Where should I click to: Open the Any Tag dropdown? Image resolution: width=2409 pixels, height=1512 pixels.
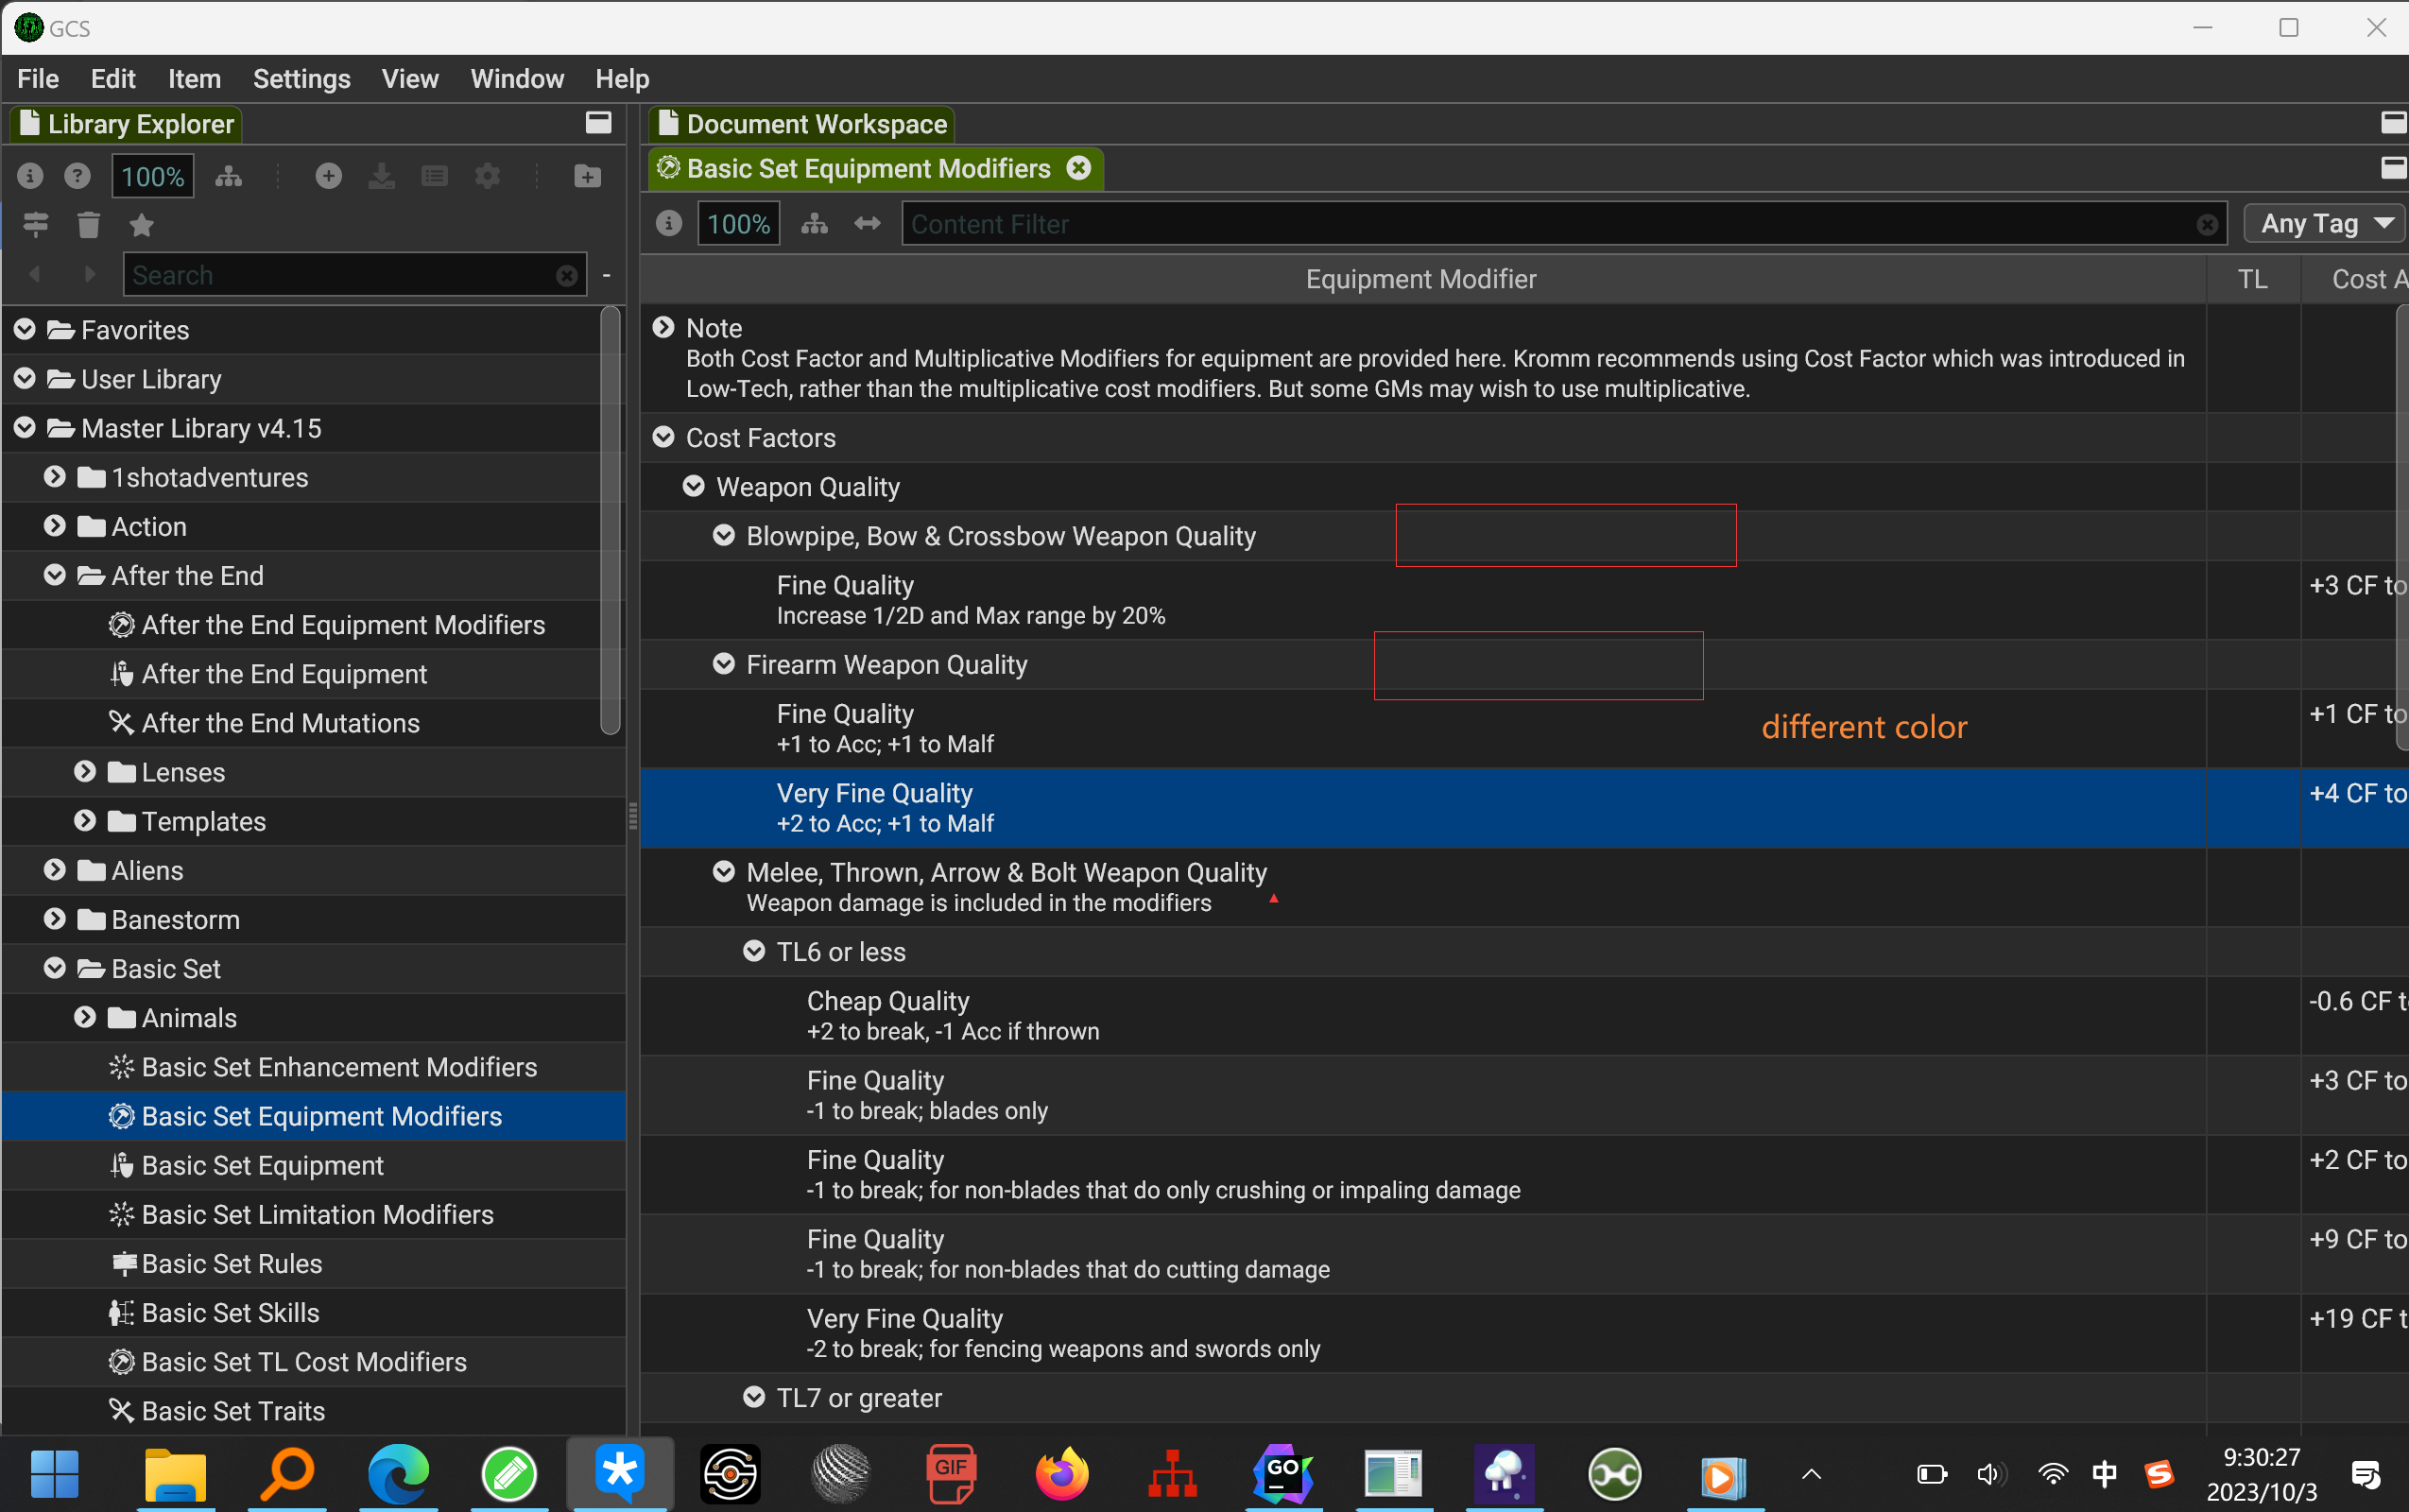(x=2324, y=224)
